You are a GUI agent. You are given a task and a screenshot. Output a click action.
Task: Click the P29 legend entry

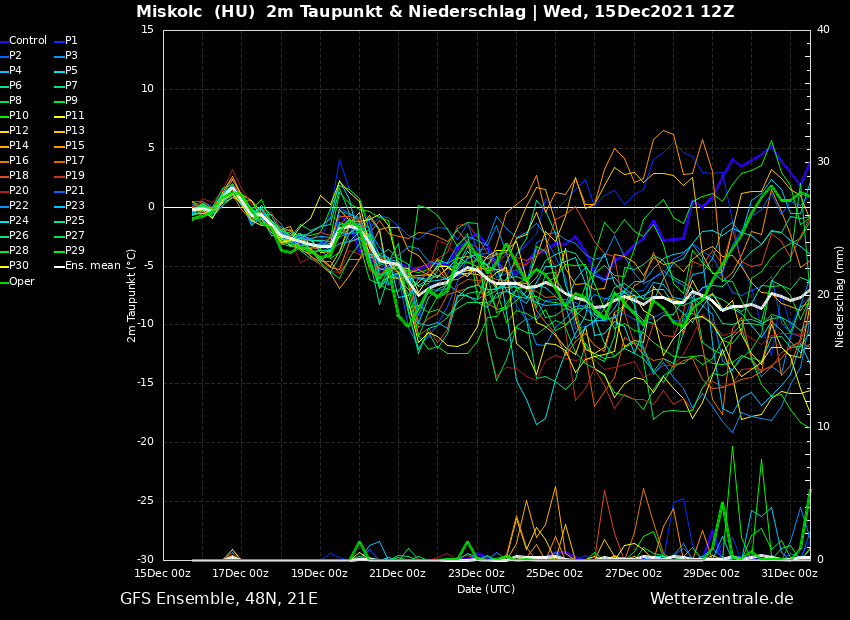(x=75, y=251)
